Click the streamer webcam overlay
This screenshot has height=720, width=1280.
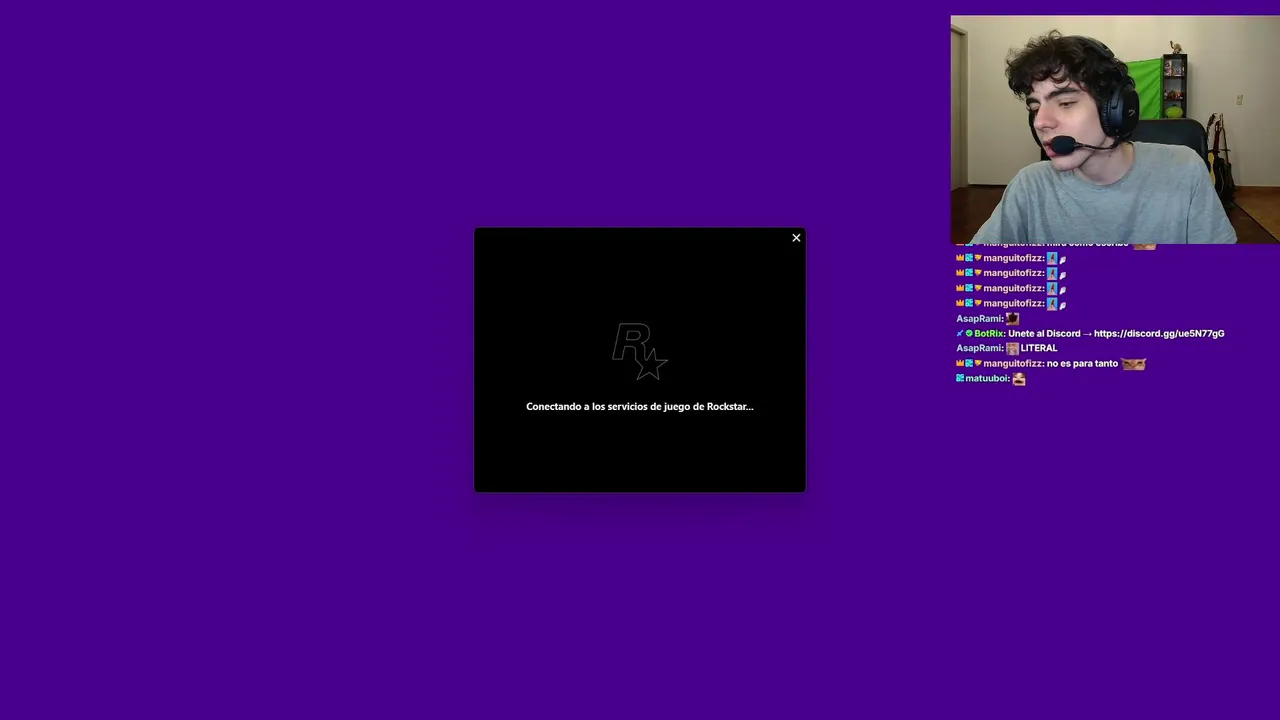pos(1115,130)
